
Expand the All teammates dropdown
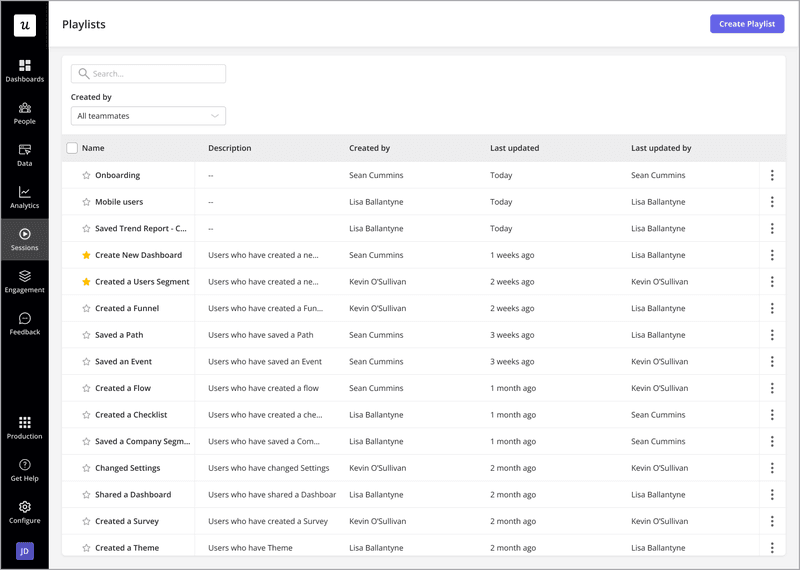pos(148,116)
